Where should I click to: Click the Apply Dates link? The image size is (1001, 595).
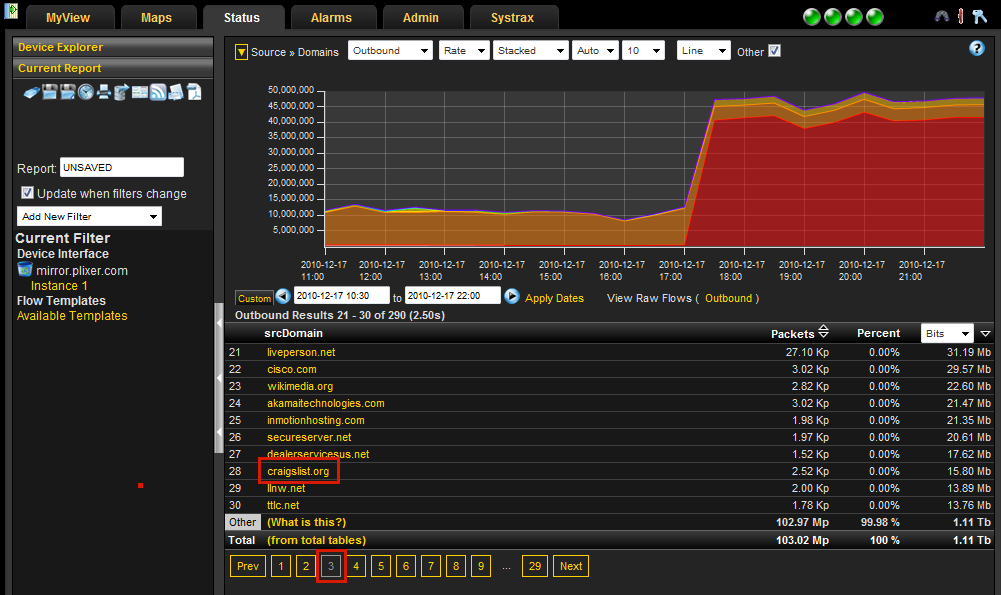(x=554, y=298)
